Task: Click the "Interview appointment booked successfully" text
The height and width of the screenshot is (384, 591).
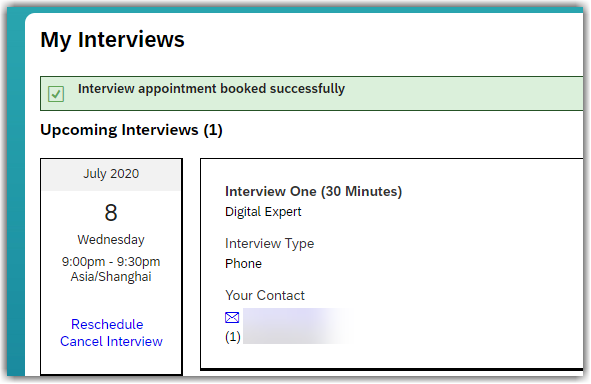Action: [211, 89]
